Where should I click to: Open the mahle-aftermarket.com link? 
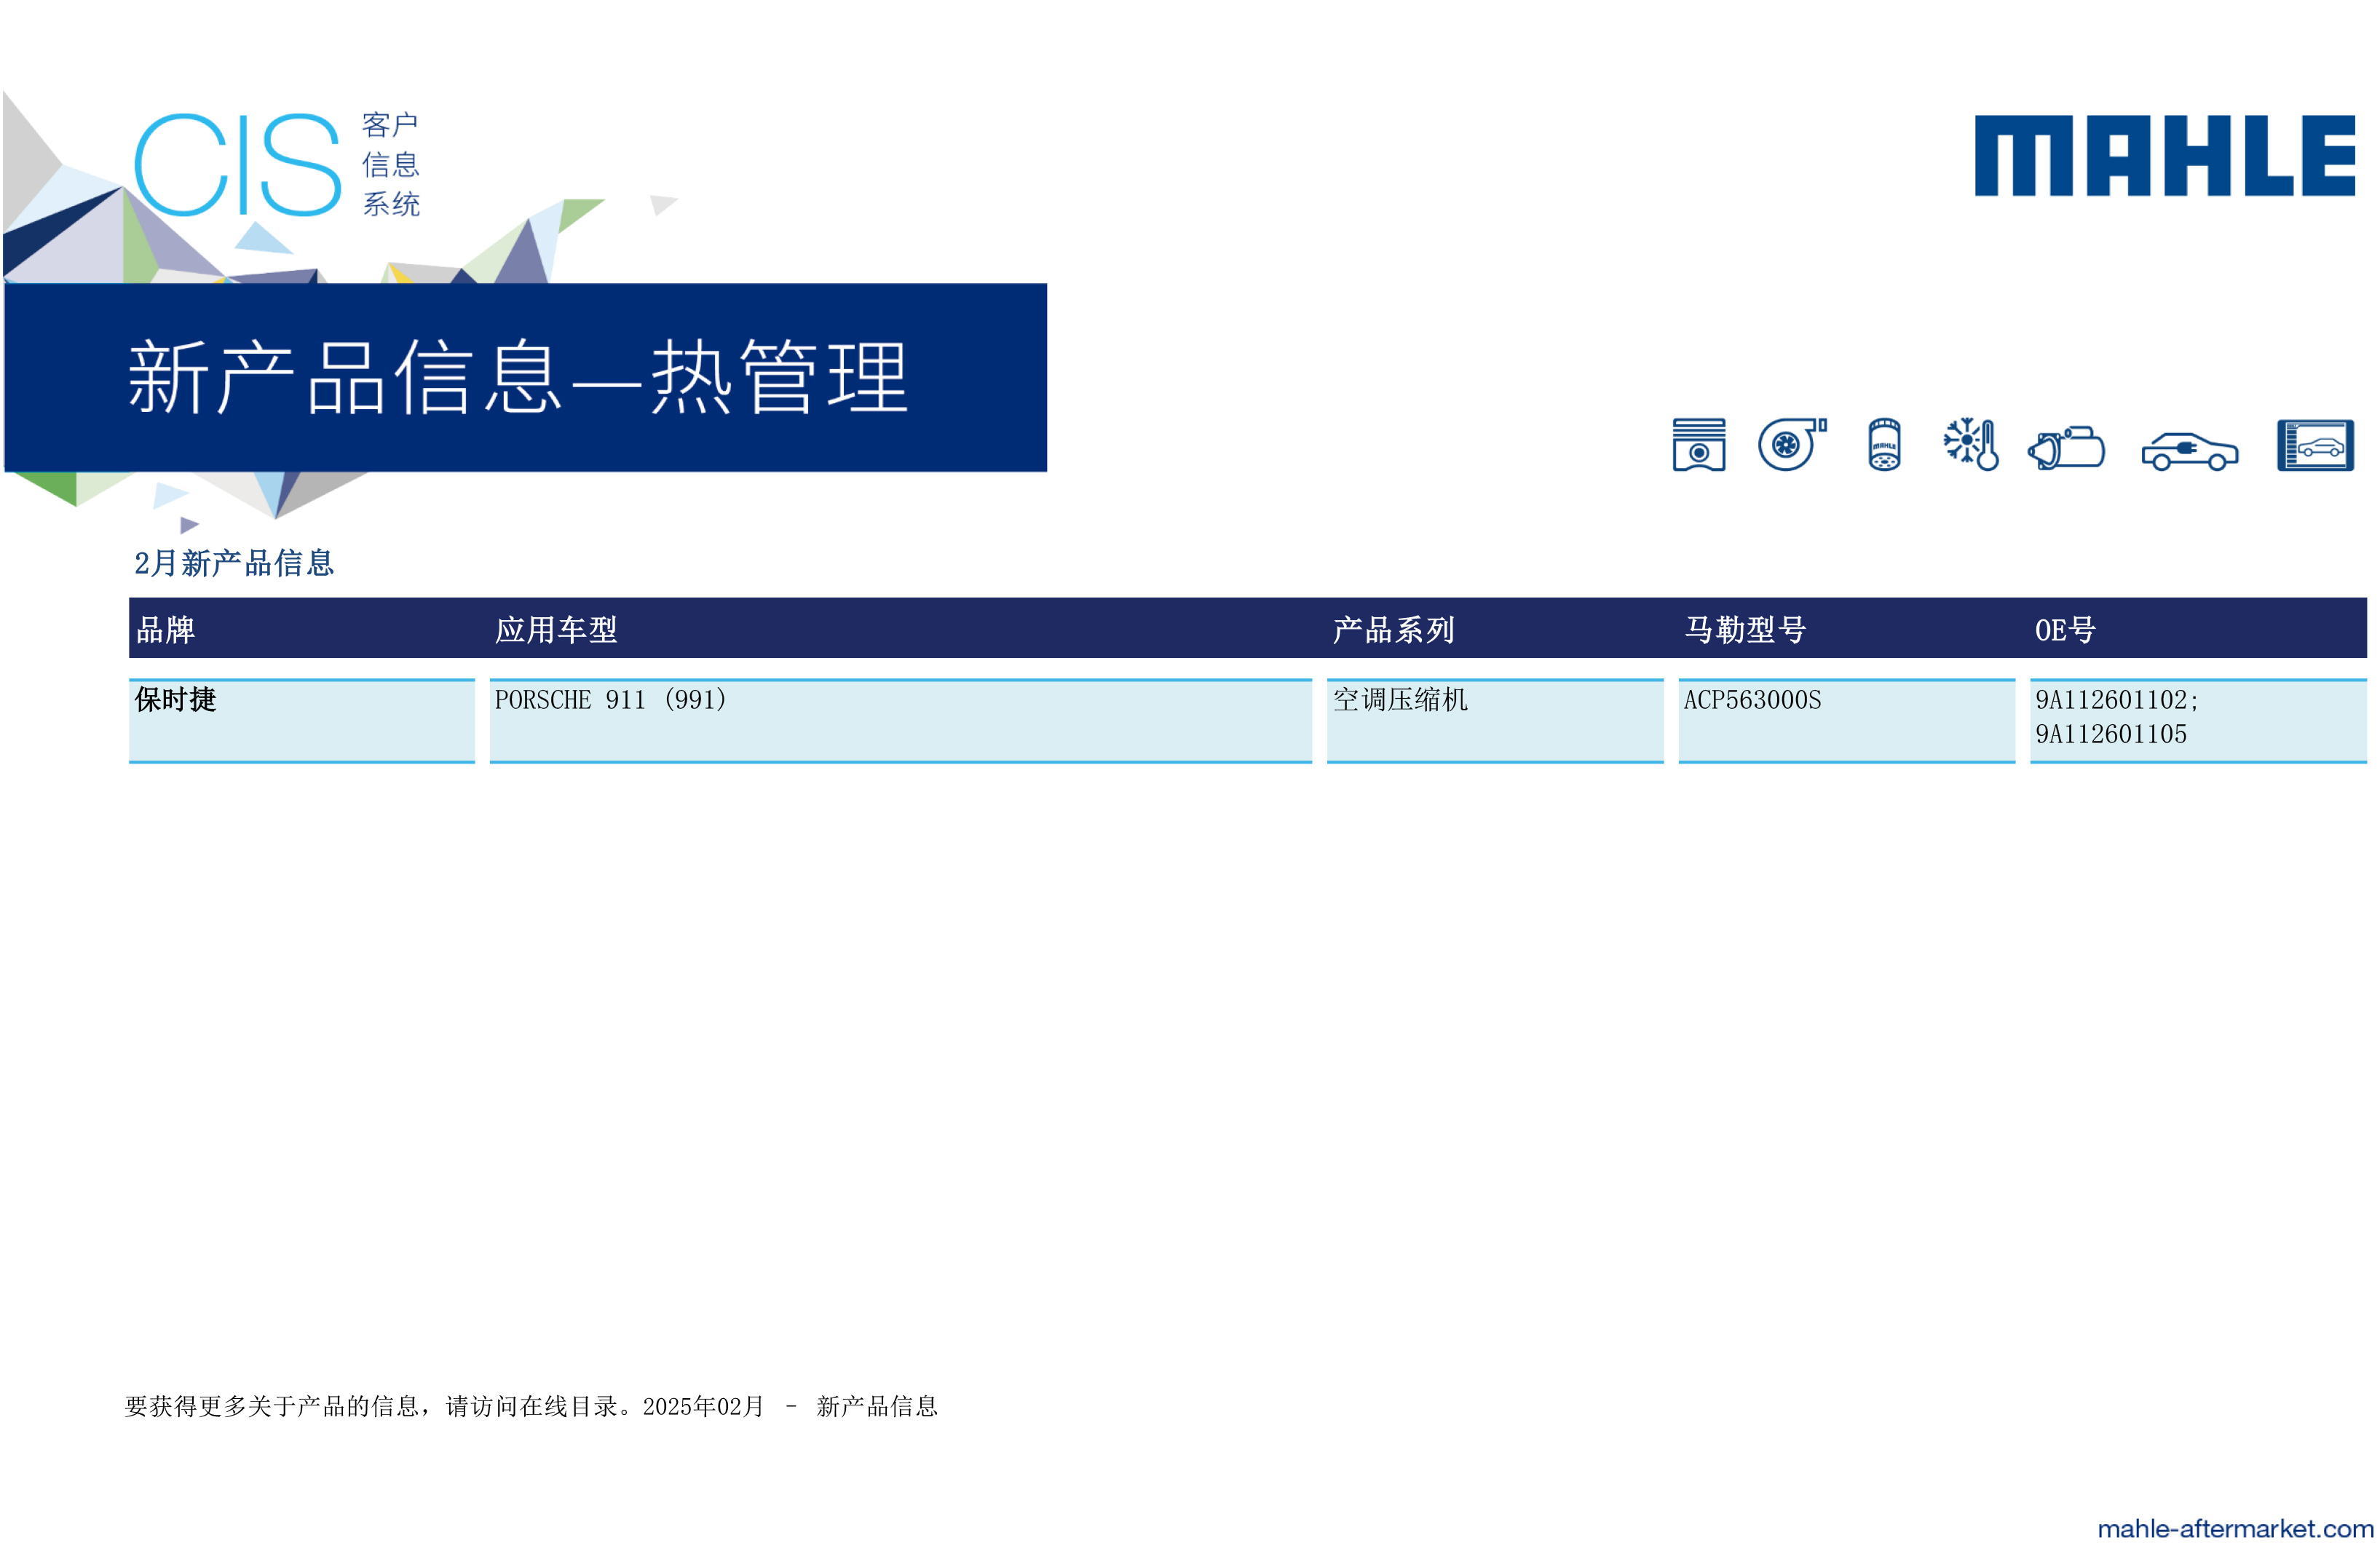(x=2235, y=1528)
